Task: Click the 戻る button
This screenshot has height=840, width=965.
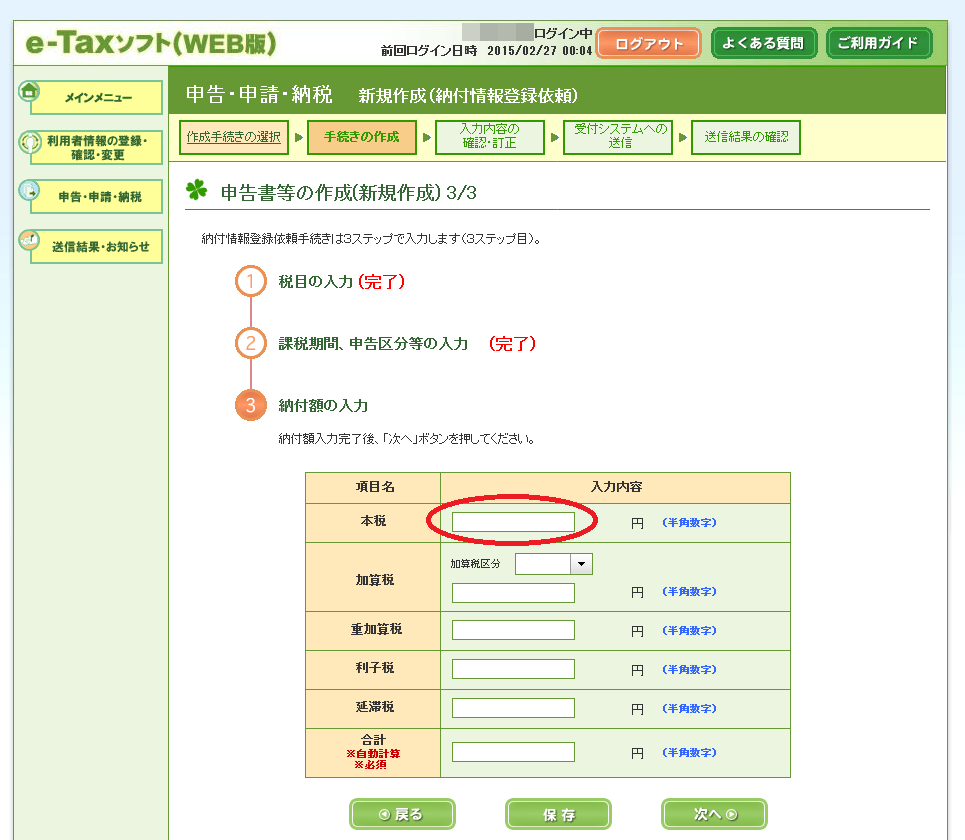Action: click(402, 814)
